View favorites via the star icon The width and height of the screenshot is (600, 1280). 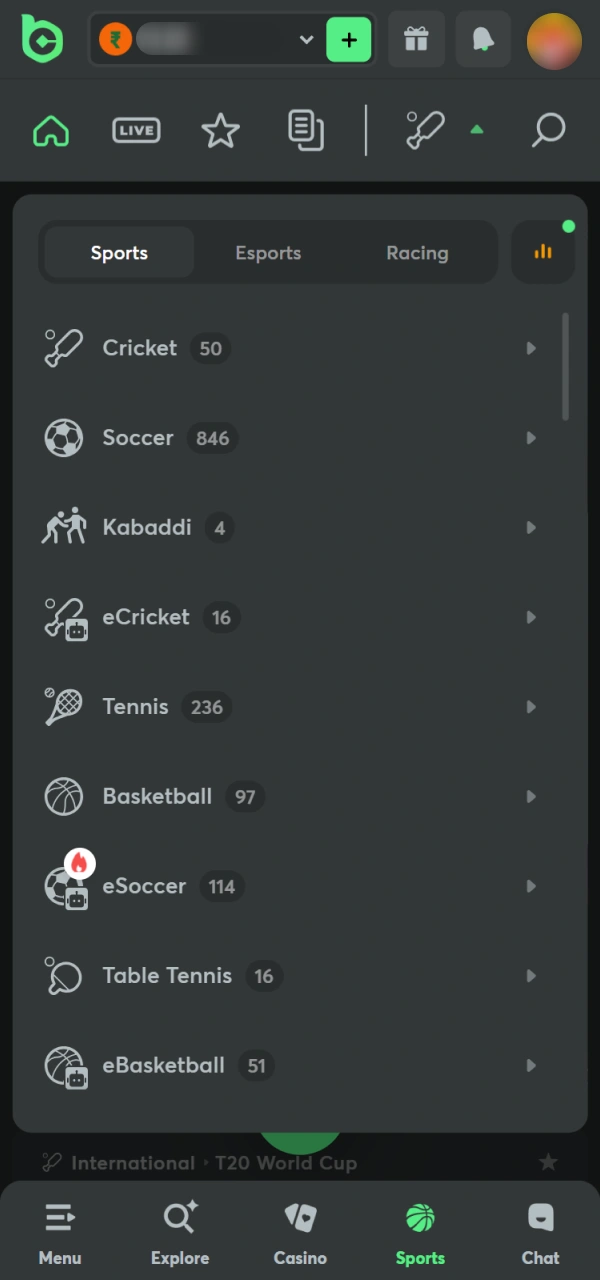tap(220, 130)
